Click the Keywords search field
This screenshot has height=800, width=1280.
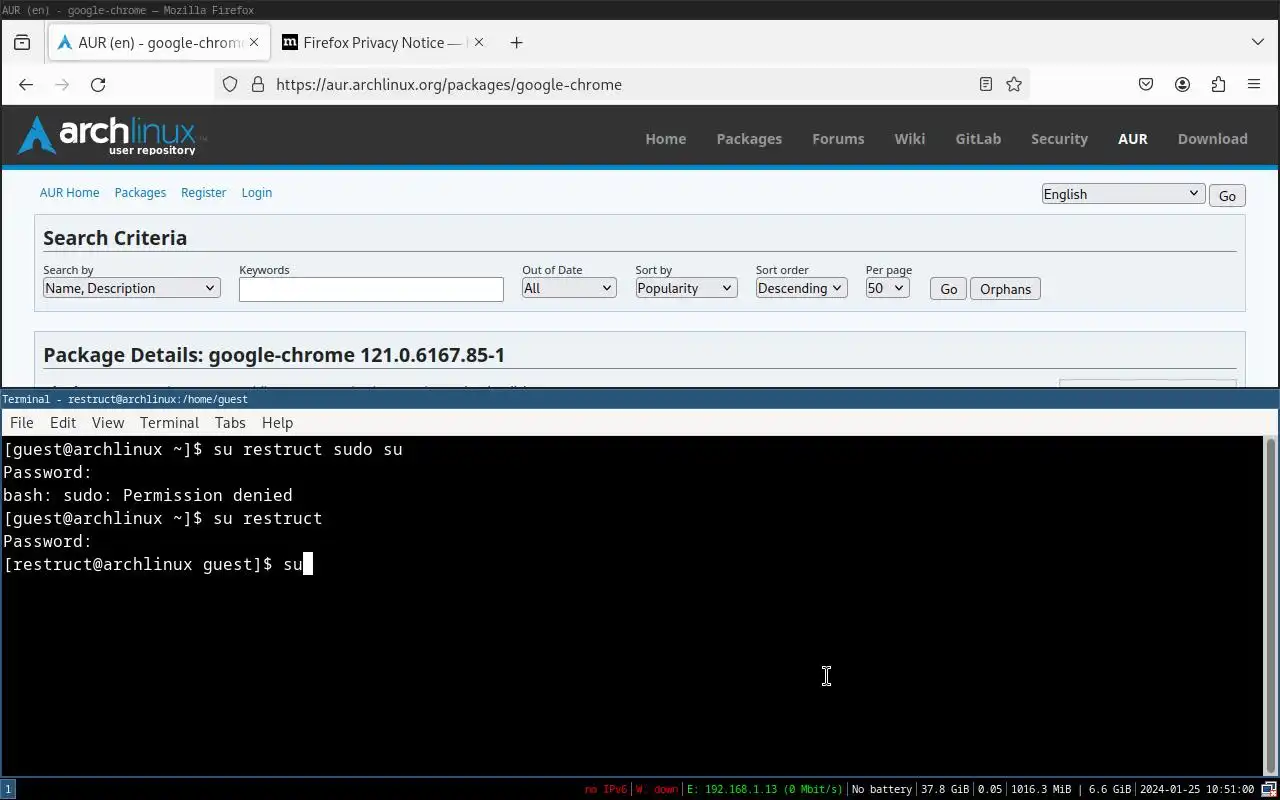(x=371, y=289)
